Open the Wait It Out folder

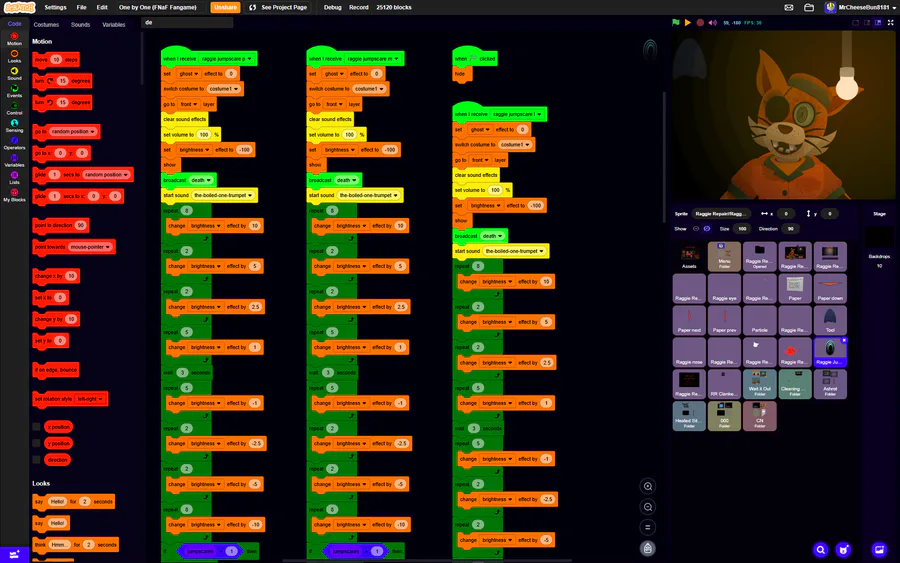click(759, 384)
